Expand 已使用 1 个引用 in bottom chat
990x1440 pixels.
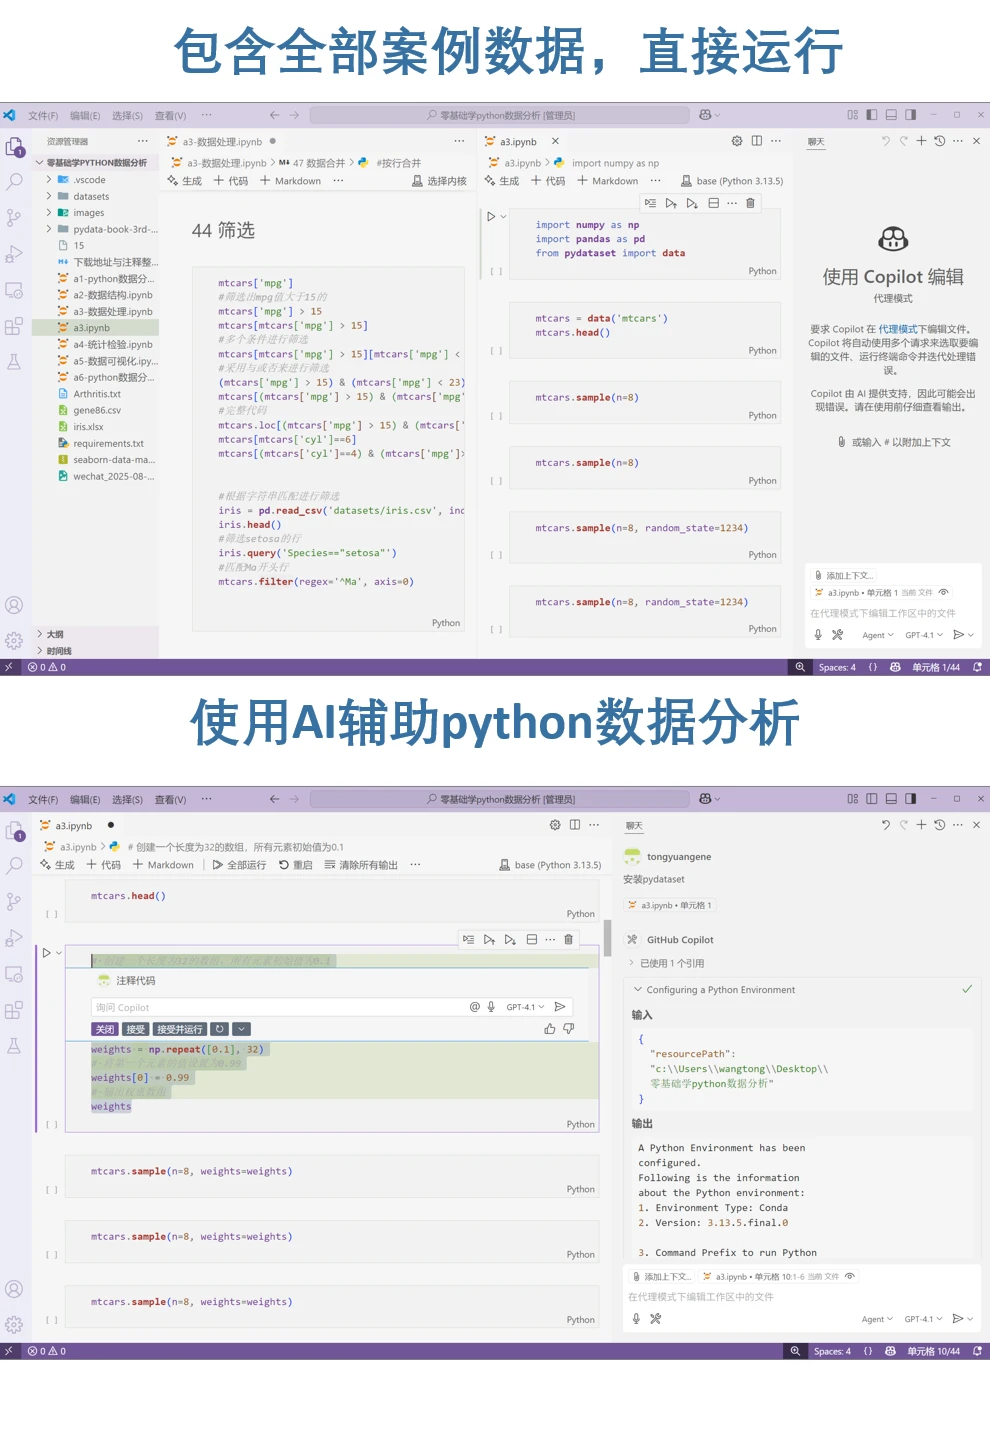[x=666, y=963]
